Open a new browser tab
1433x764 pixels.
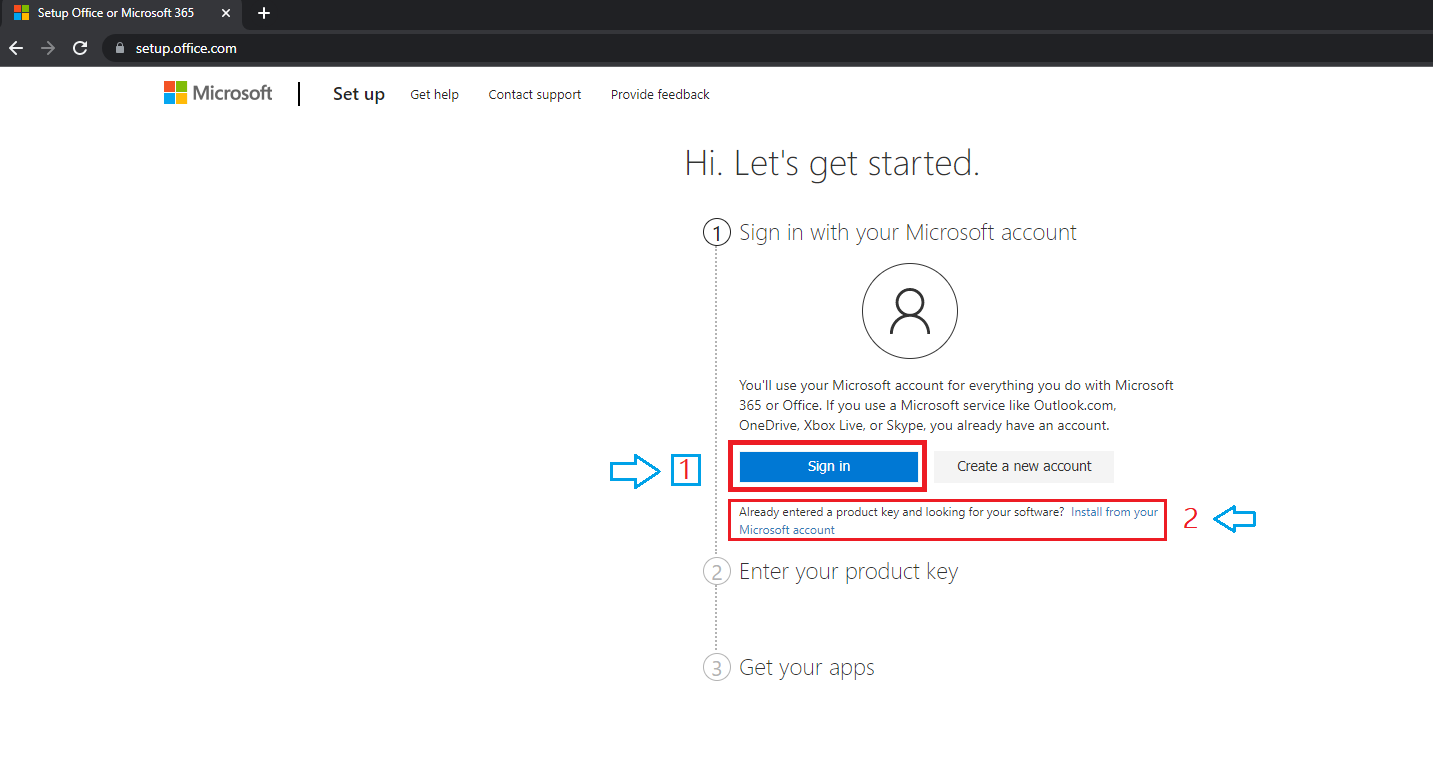click(264, 13)
